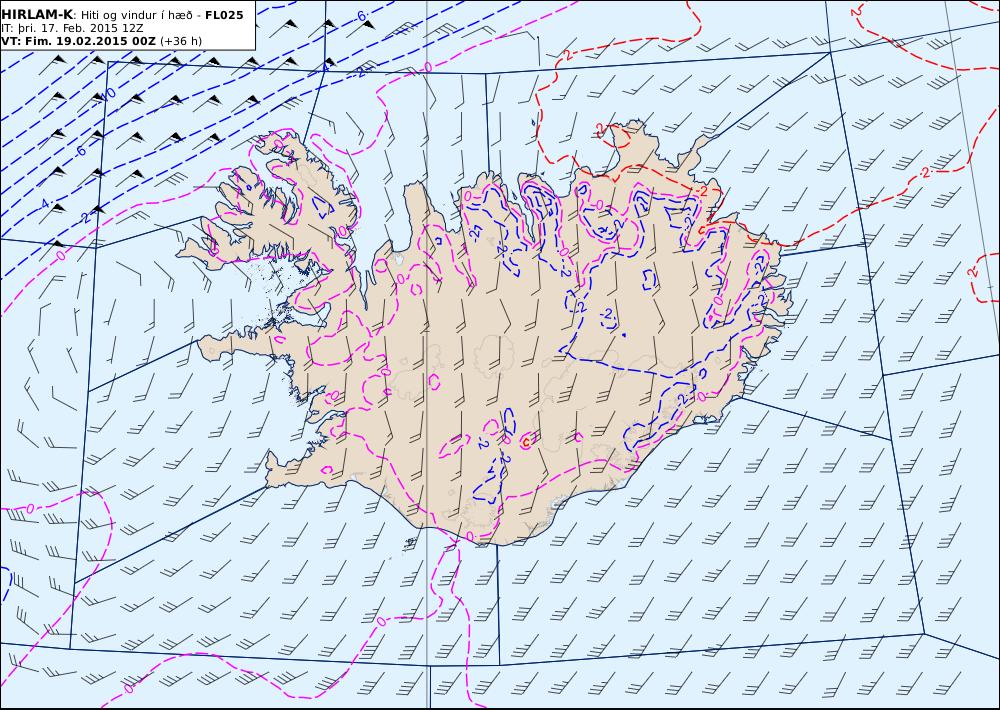This screenshot has width=1000, height=710.
Task: Click the HIRLAM-K model name in the header
Action: (x=38, y=15)
